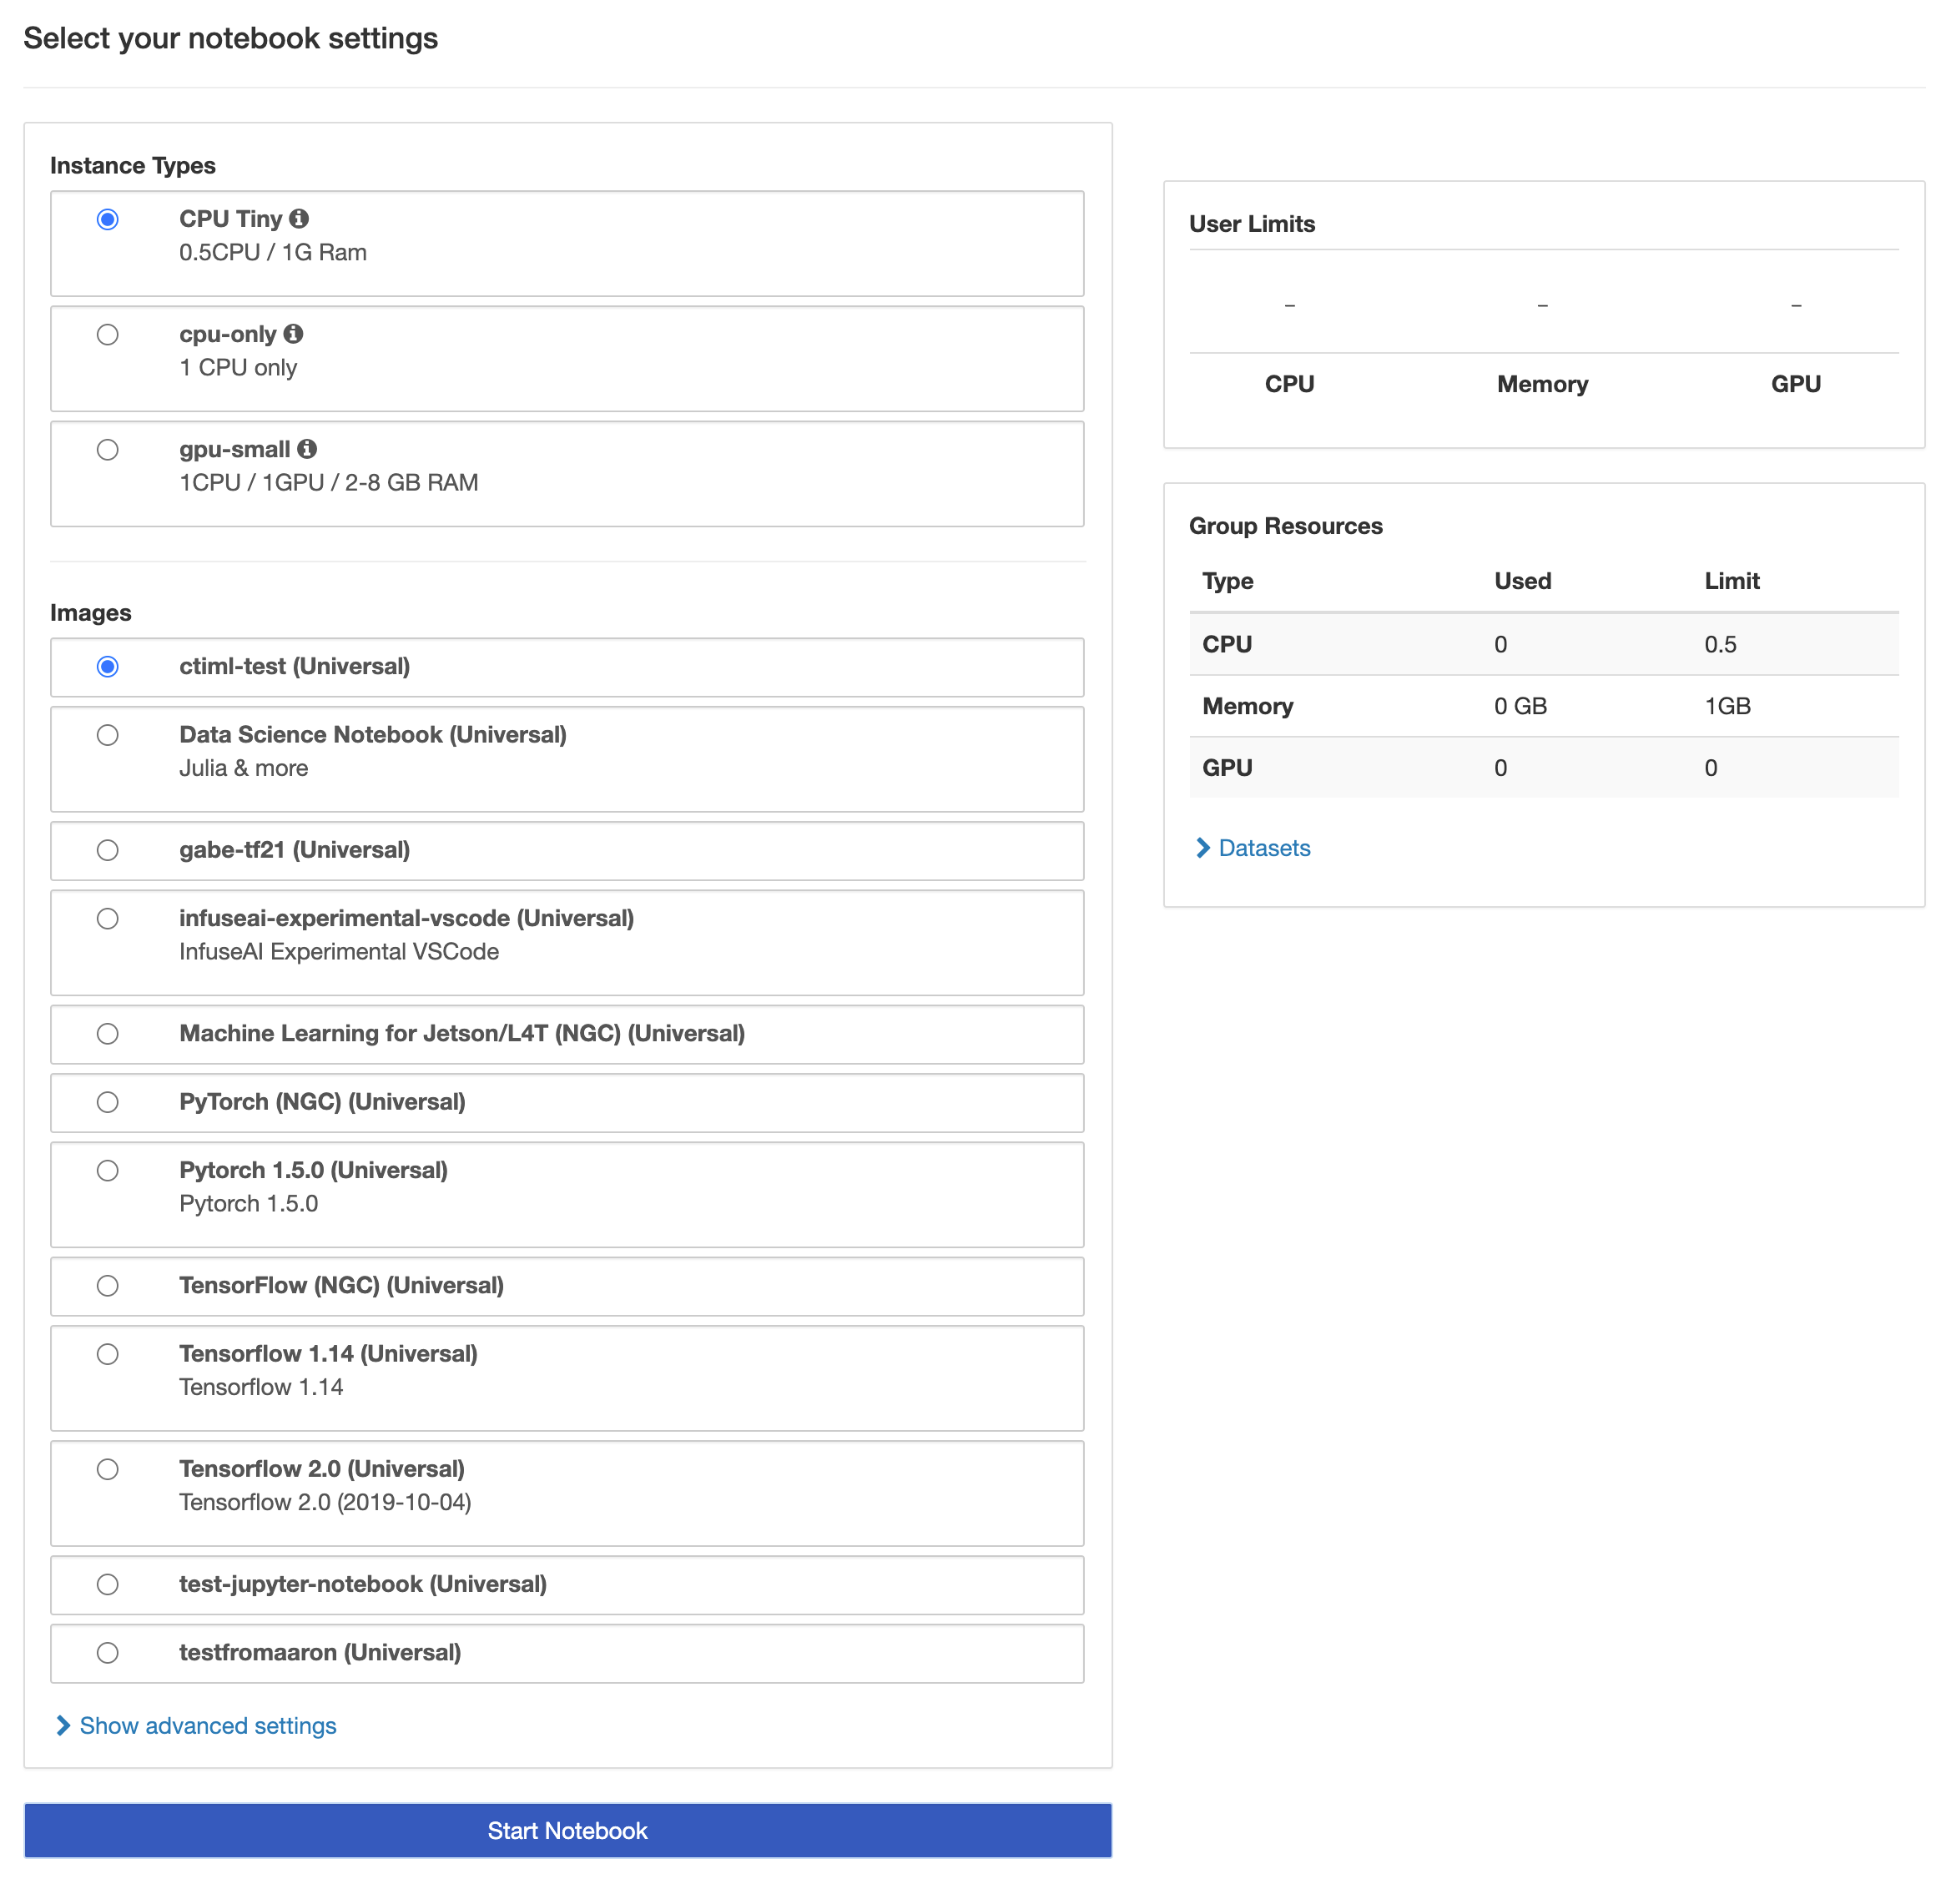Select the gpu-small instance type radio
The width and height of the screenshot is (1956, 1904).
click(x=108, y=449)
